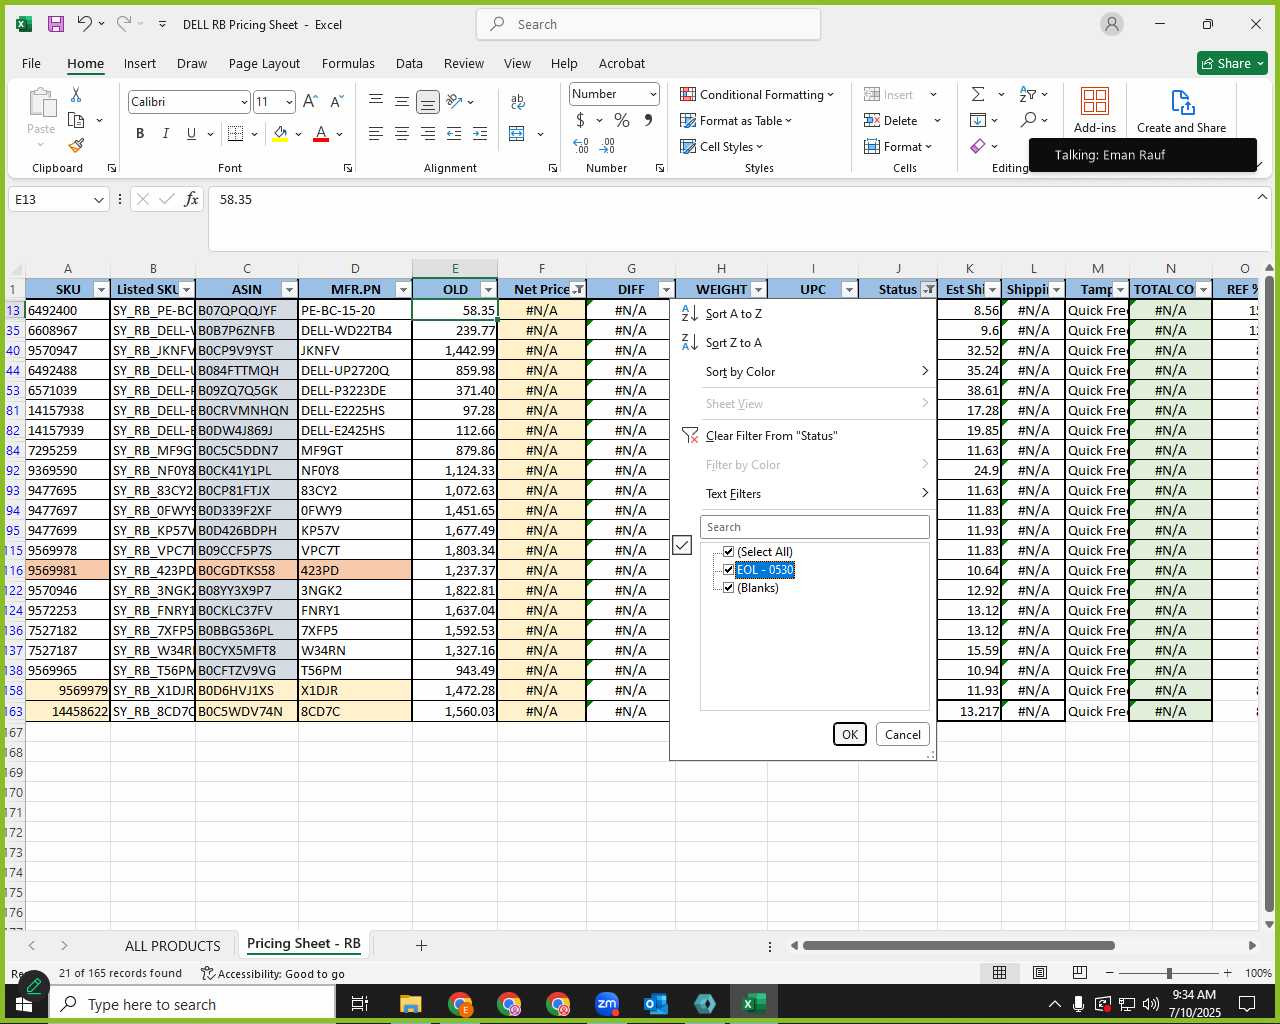Click the Windows taskbar search box
Viewport: 1280px width, 1024px height.
pyautogui.click(x=192, y=1004)
